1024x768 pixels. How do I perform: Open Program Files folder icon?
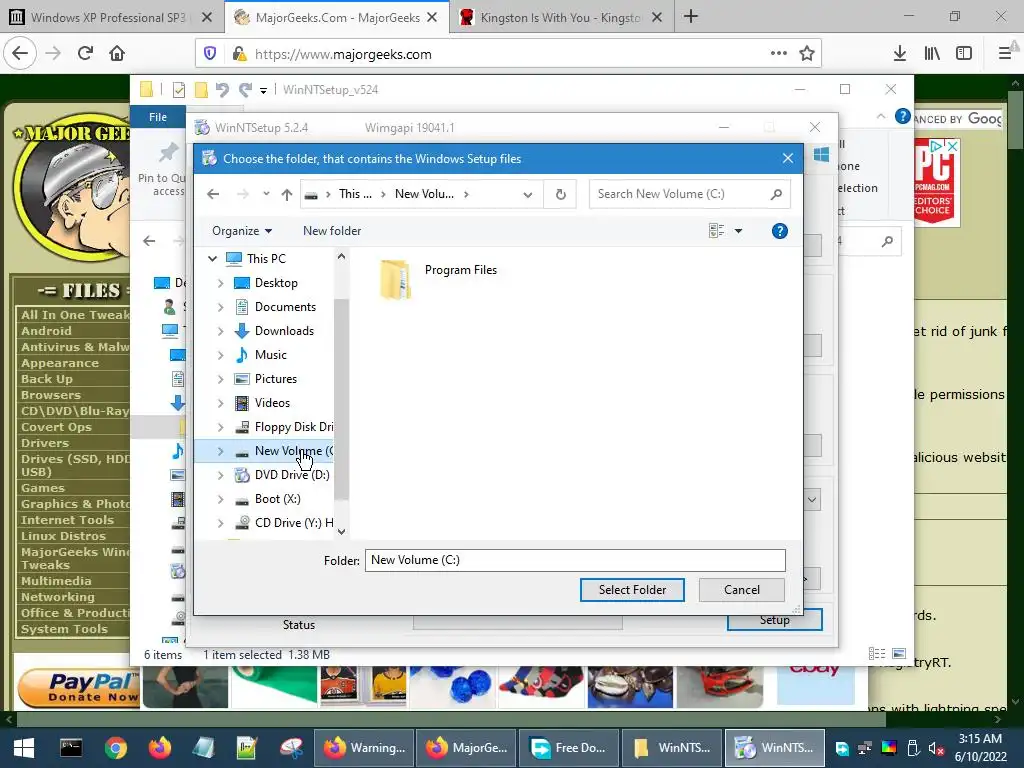click(x=395, y=279)
